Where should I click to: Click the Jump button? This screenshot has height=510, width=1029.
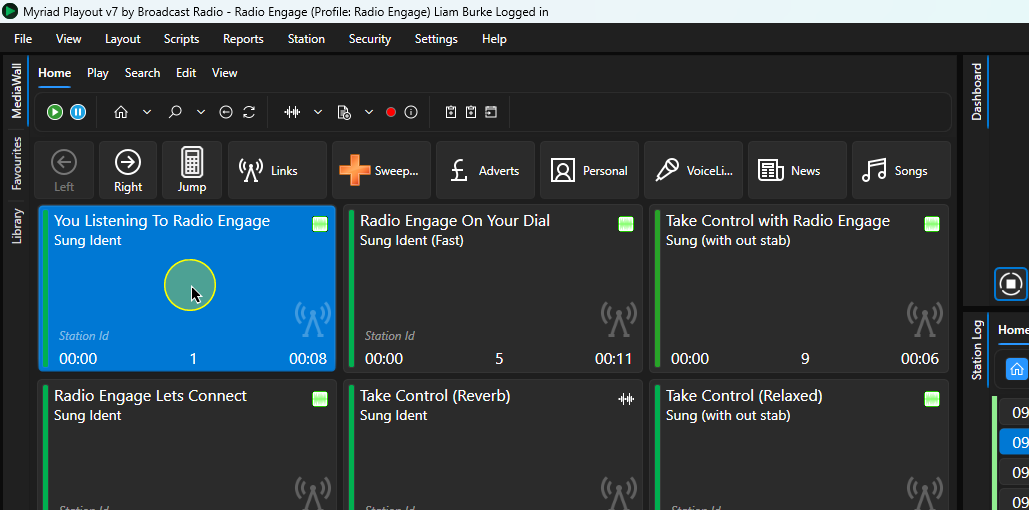tap(192, 170)
